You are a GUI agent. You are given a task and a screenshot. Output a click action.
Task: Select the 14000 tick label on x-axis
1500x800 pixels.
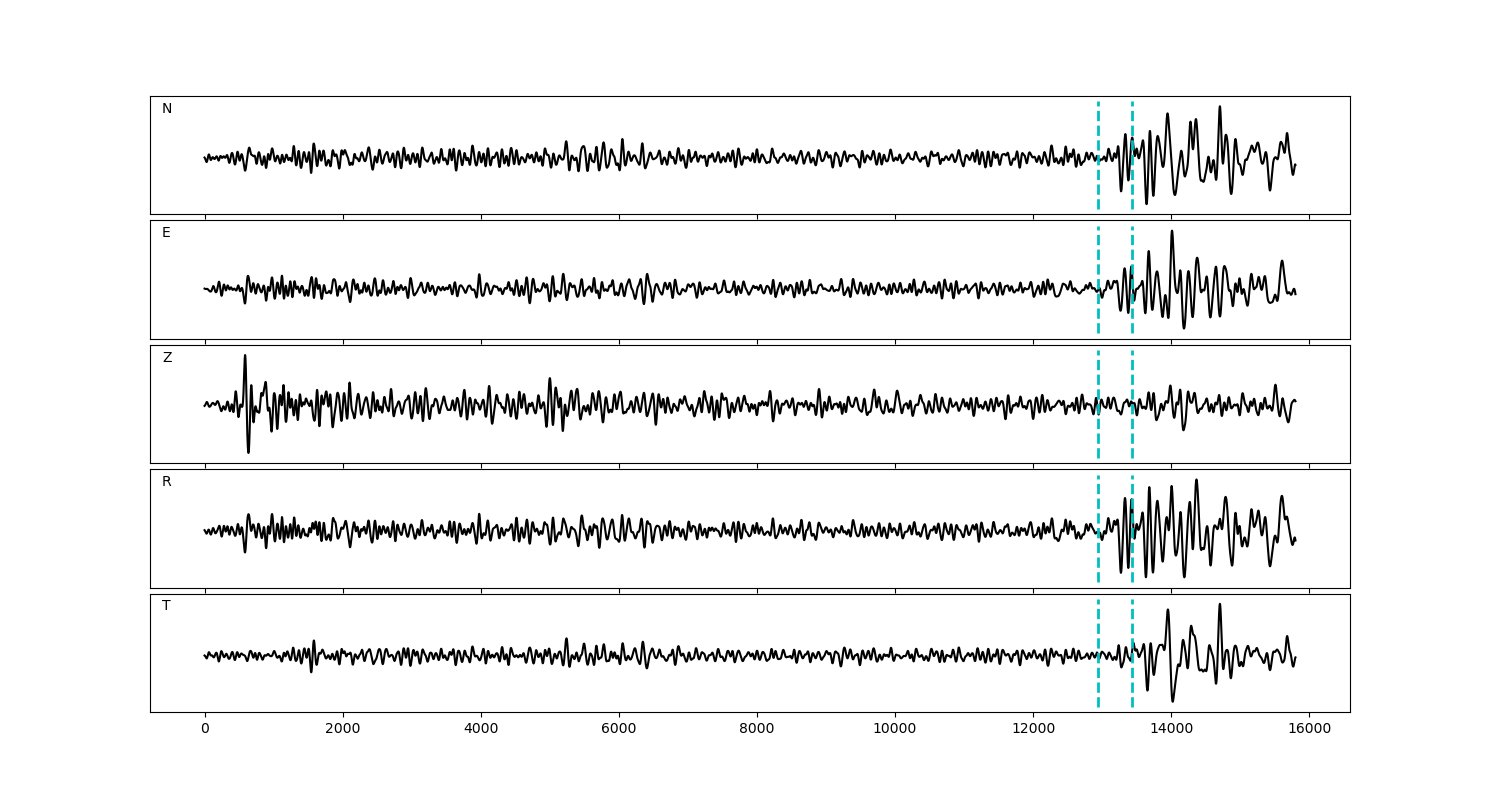(x=1171, y=729)
